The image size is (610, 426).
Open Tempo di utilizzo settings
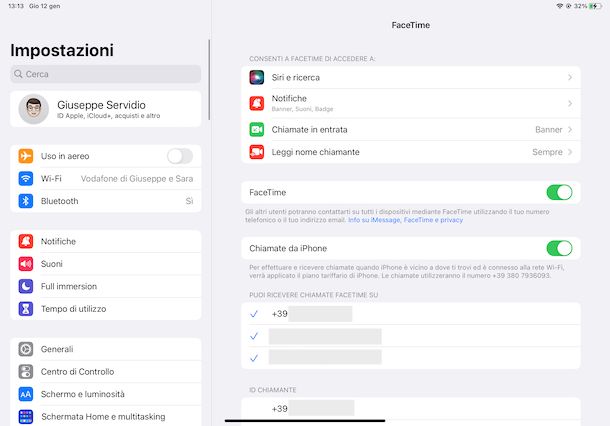pyautogui.click(x=106, y=309)
